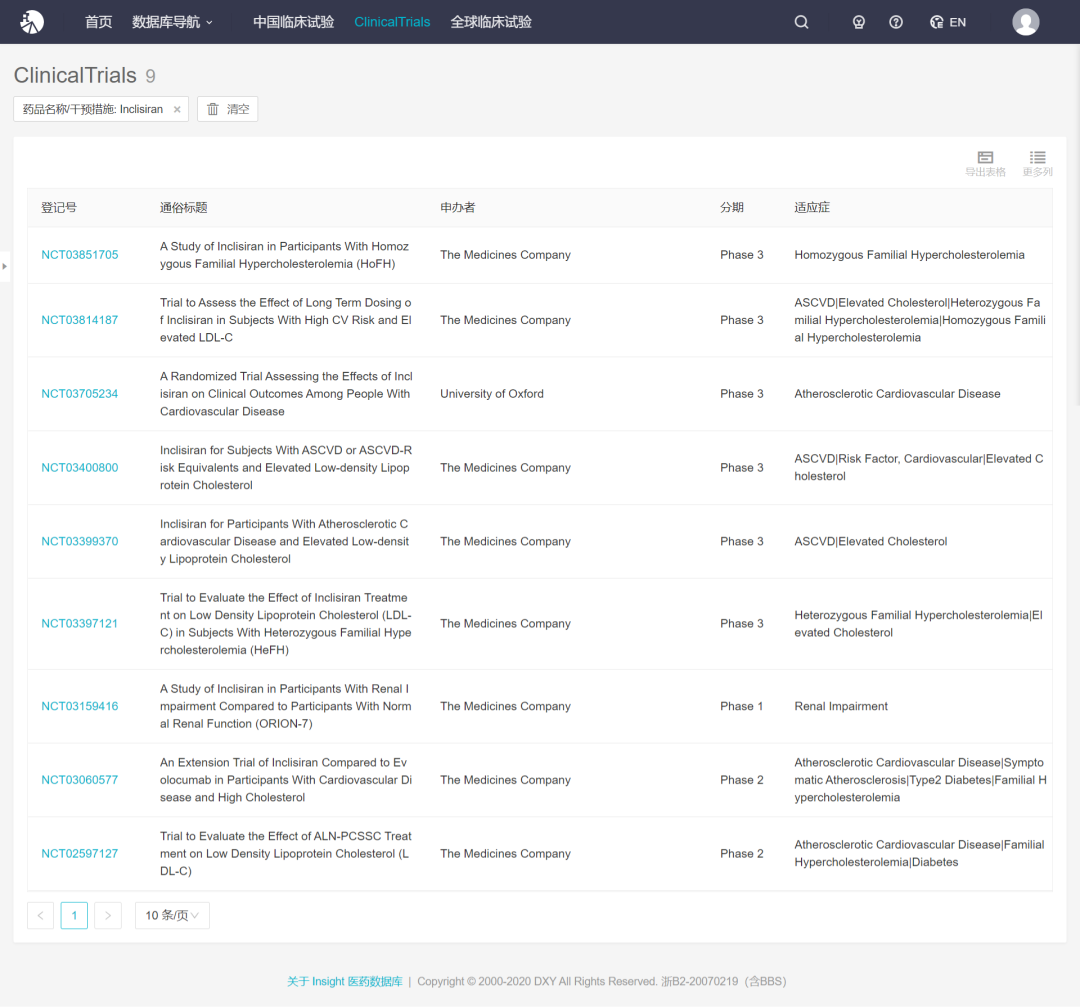Click Renal Impairment indication cell
1080x1007 pixels.
(841, 706)
